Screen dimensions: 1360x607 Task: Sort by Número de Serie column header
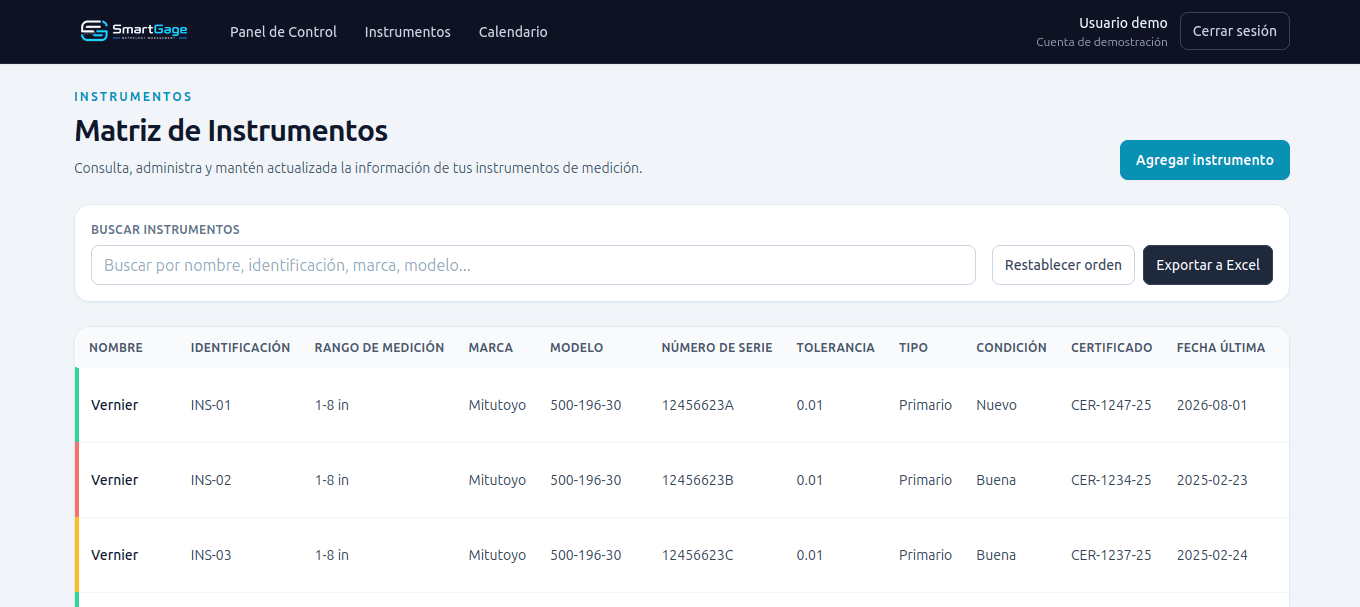pos(716,348)
